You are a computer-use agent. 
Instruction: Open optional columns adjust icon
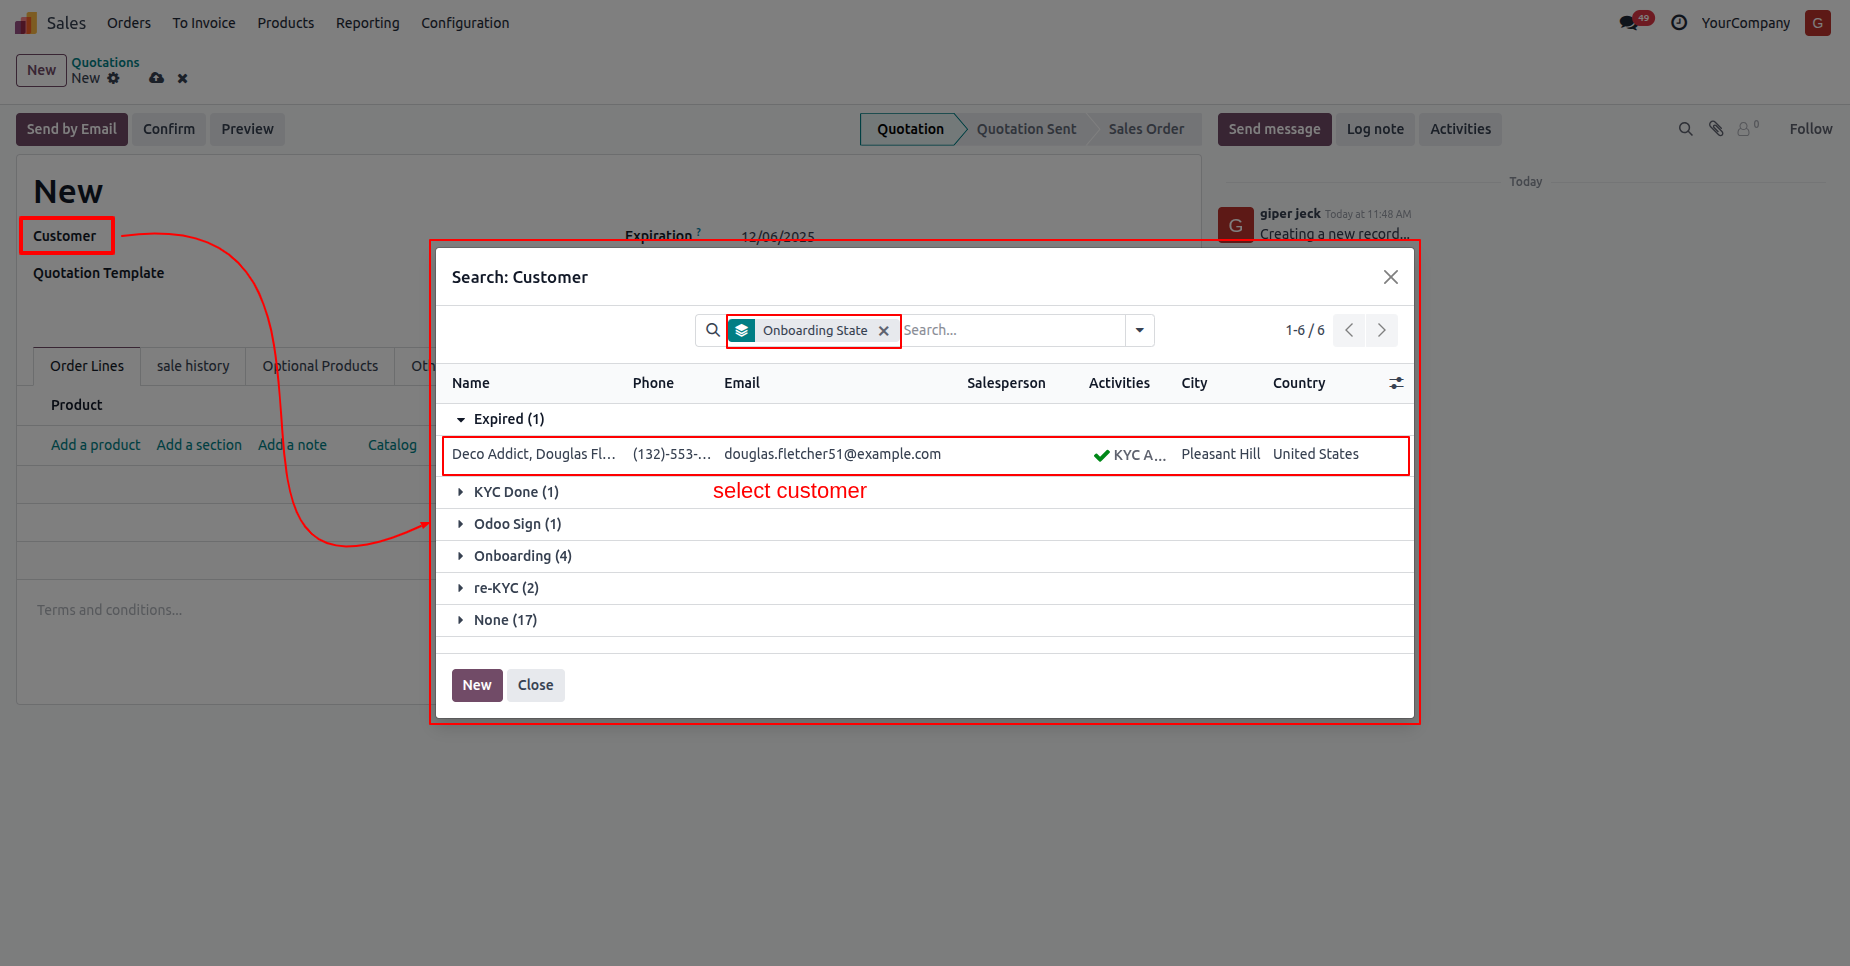[x=1396, y=383]
